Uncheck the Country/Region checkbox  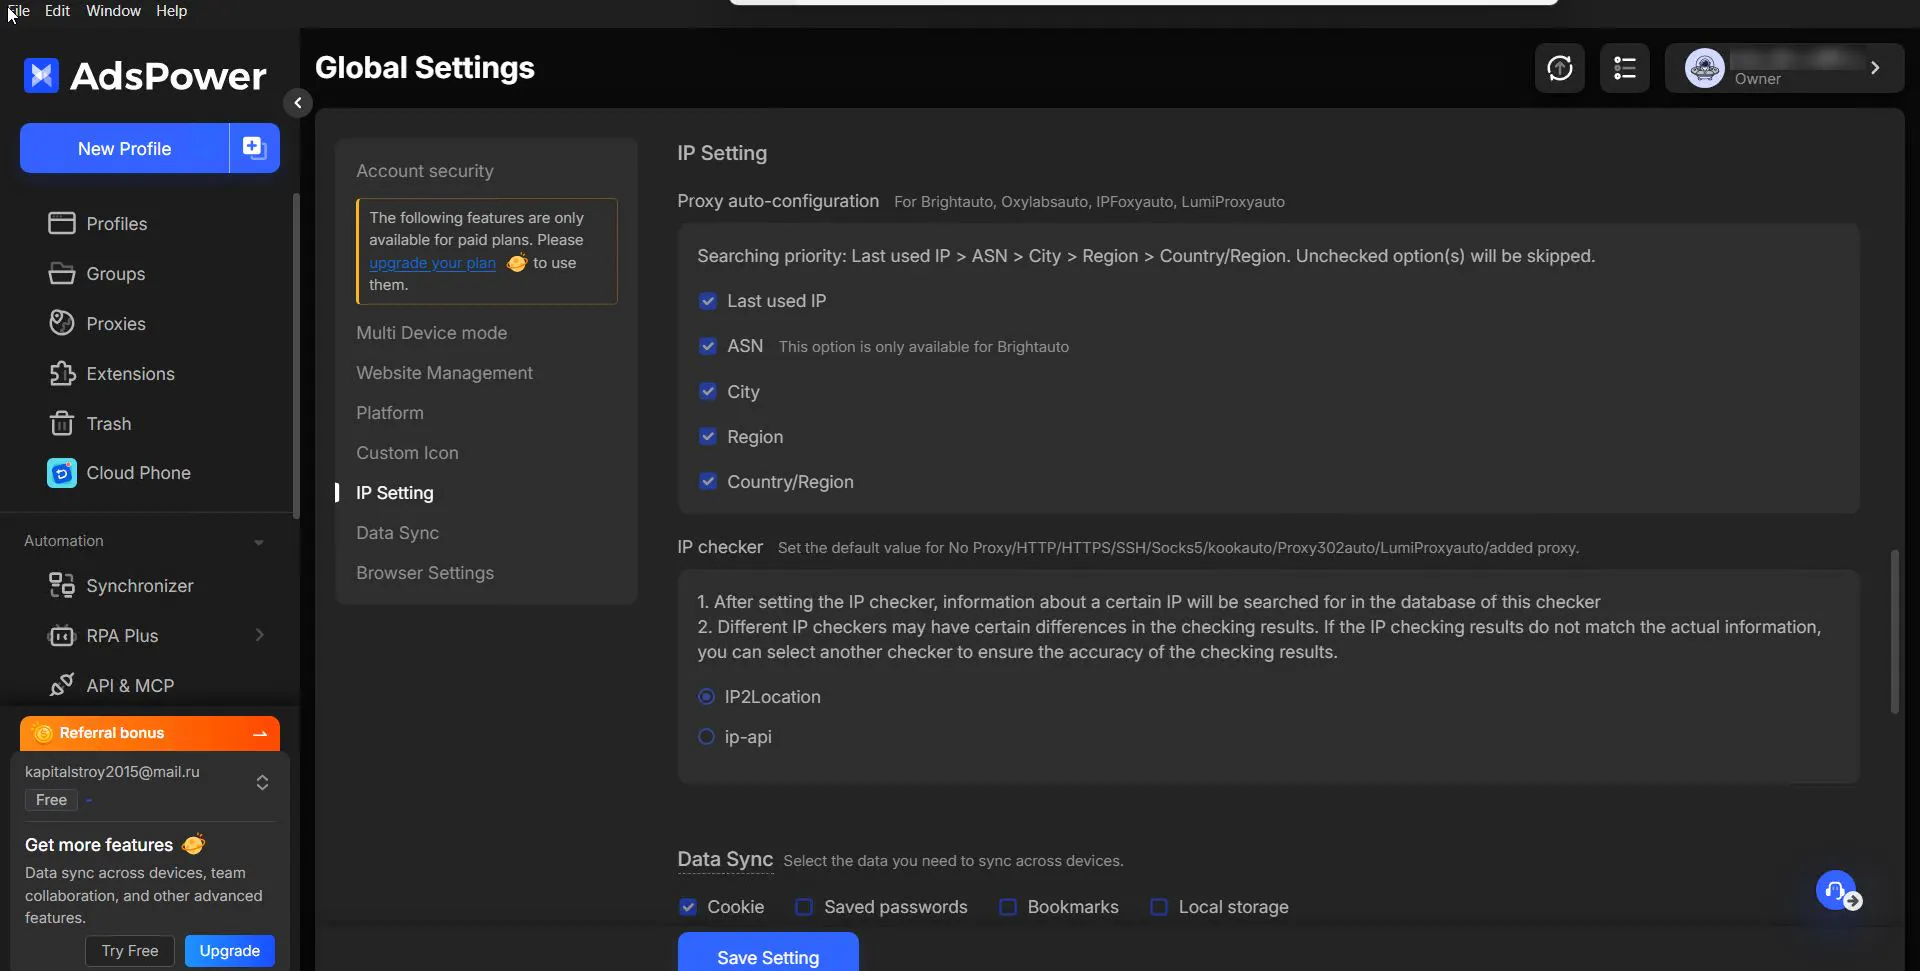point(708,481)
